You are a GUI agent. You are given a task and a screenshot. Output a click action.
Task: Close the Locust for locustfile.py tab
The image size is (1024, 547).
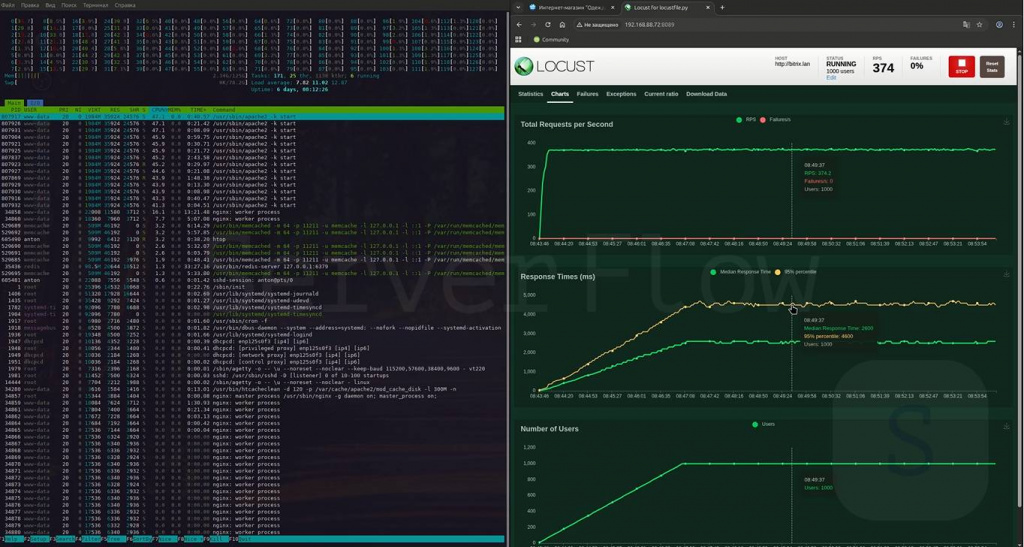709,8
